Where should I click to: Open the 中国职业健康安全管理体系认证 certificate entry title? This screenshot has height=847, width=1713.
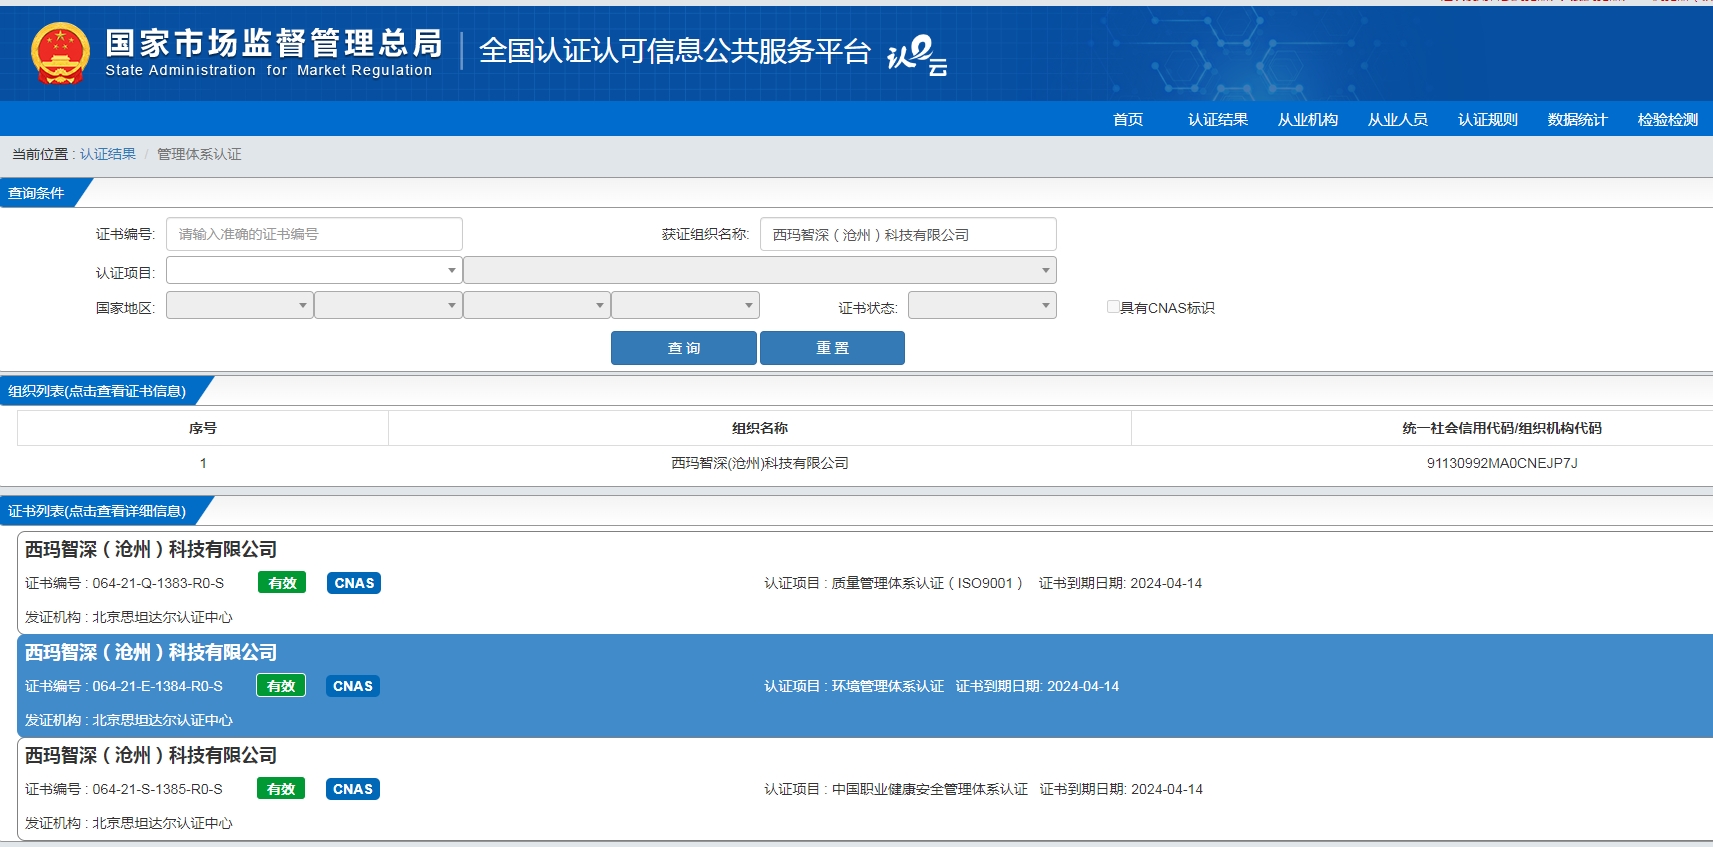(x=151, y=755)
